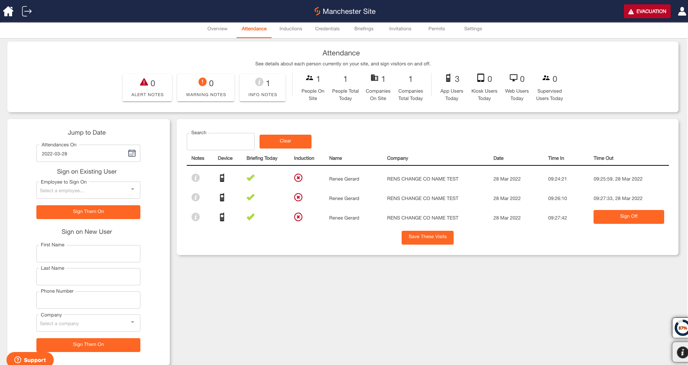
Task: Click the info note icon for 09:24:21 visit
Action: click(x=196, y=178)
